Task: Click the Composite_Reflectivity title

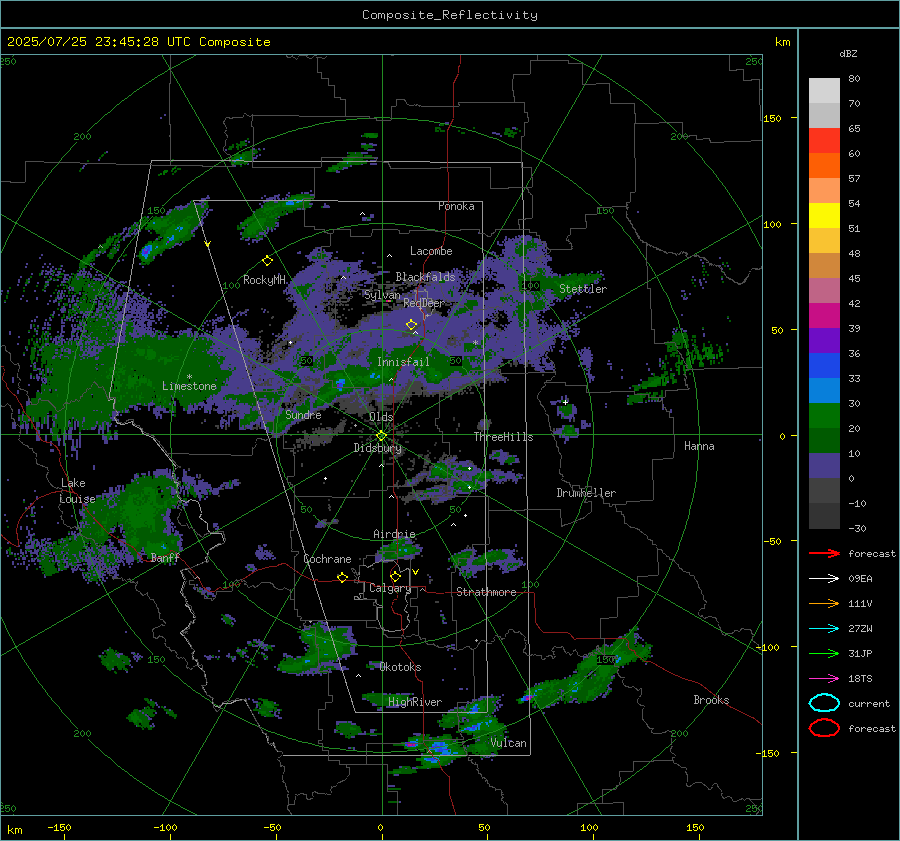Action: (x=449, y=15)
